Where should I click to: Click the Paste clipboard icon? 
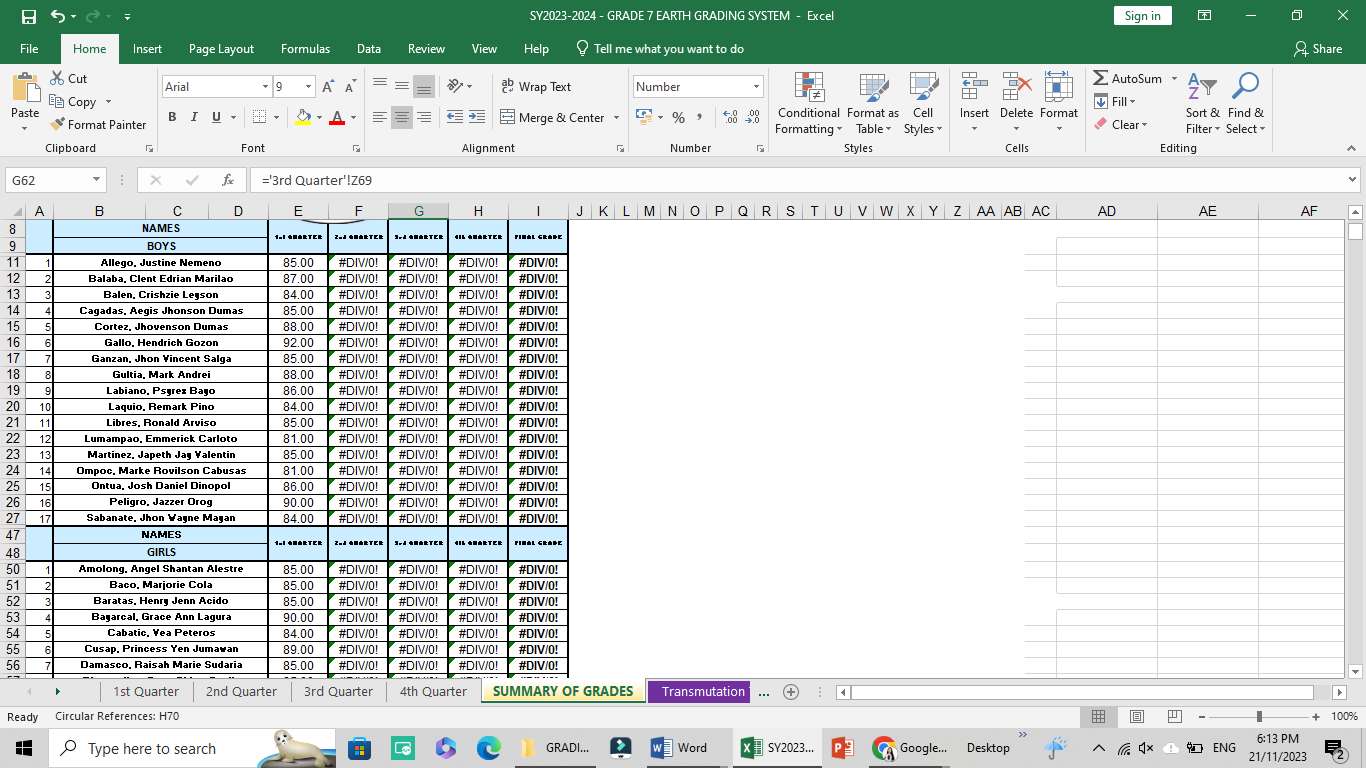(x=25, y=88)
